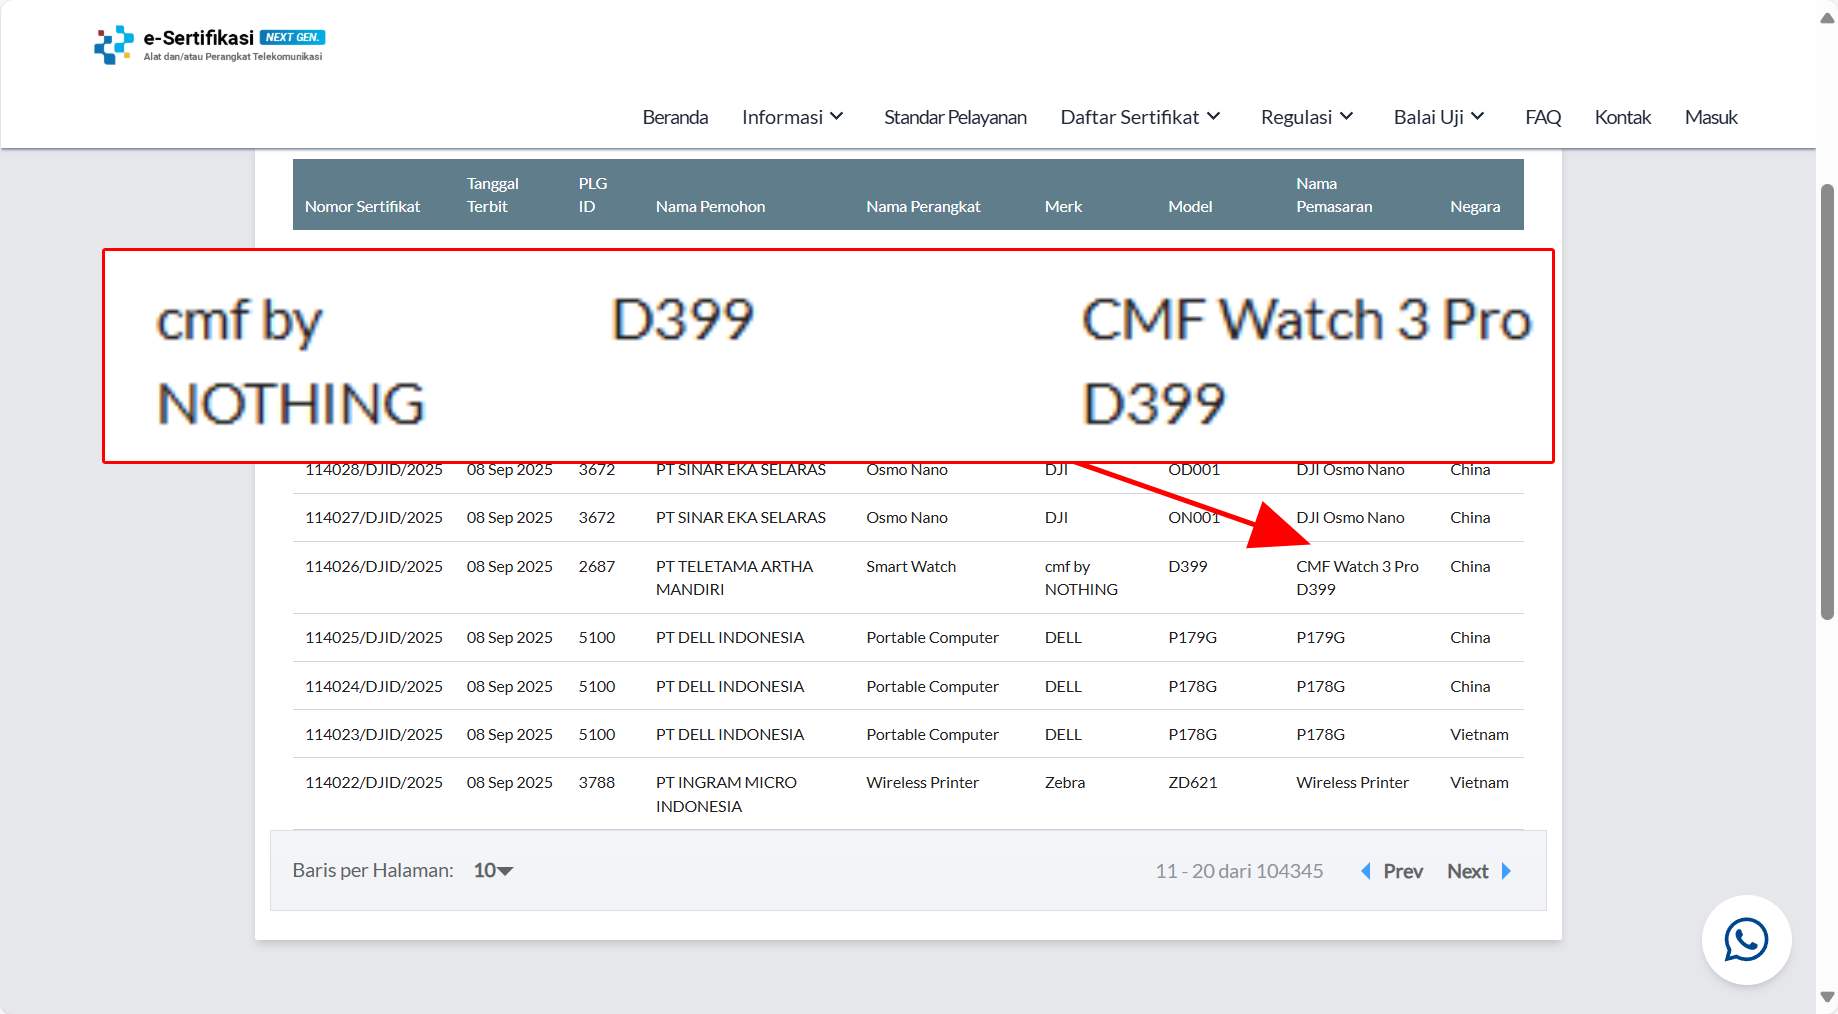Image resolution: width=1838 pixels, height=1014 pixels.
Task: Click the e-Sertifikasi logo
Action: click(209, 45)
